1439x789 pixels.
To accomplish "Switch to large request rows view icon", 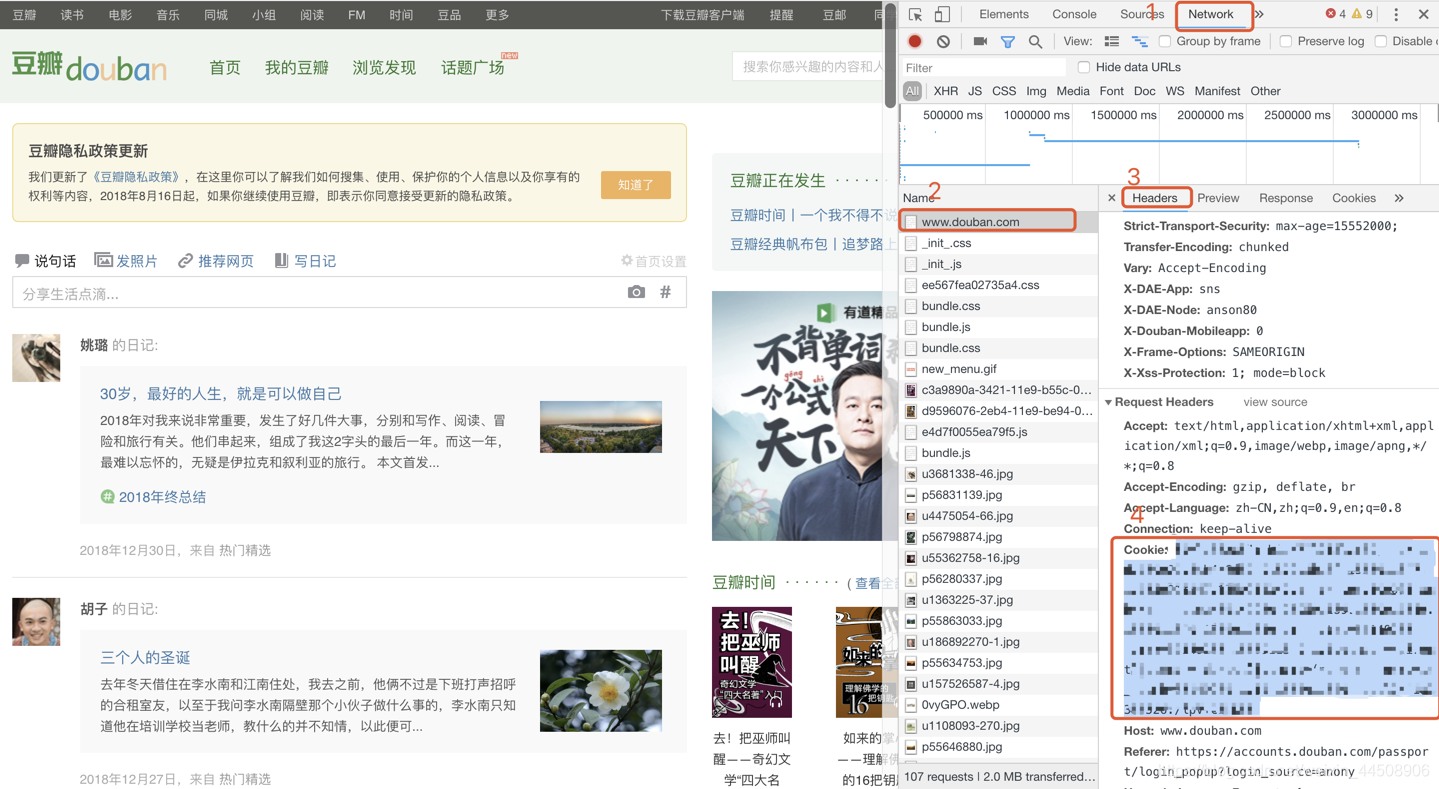I will click(1111, 42).
